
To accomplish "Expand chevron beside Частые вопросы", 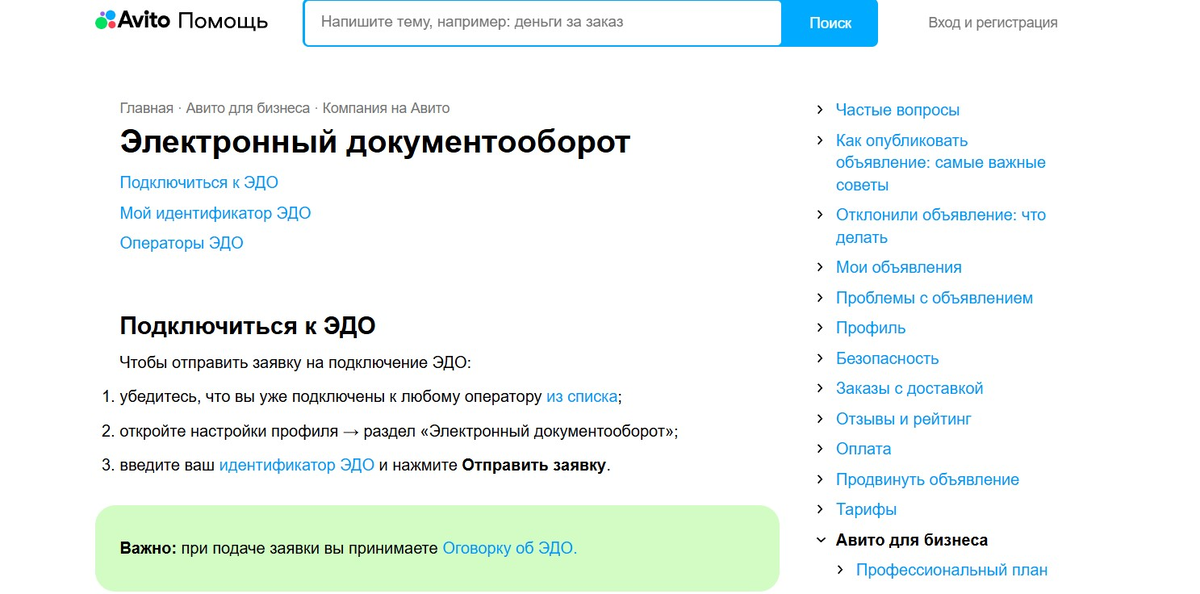I will click(820, 110).
